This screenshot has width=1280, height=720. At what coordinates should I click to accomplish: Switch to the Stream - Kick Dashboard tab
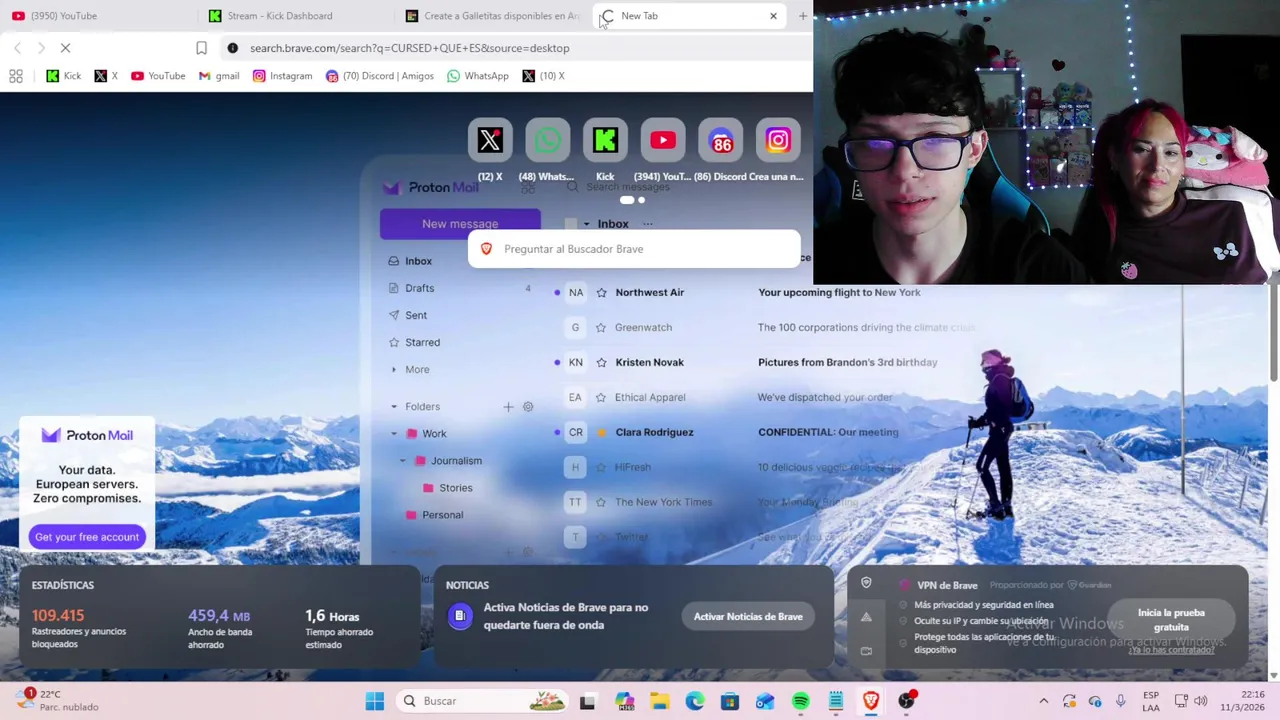coord(298,16)
